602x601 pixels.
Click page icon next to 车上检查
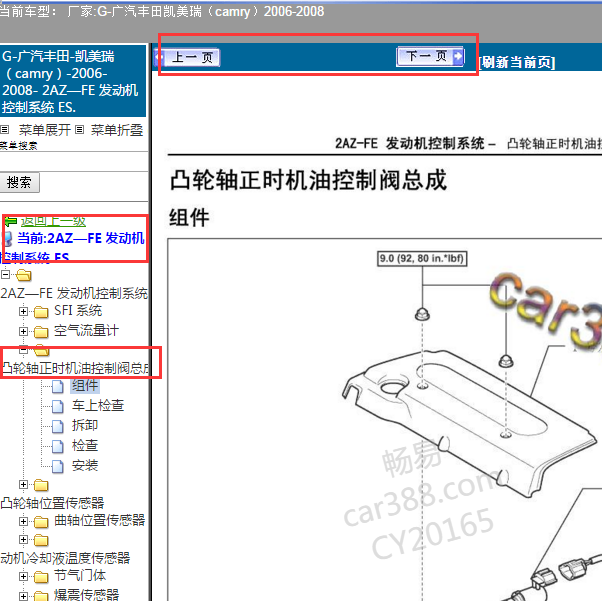(x=58, y=406)
